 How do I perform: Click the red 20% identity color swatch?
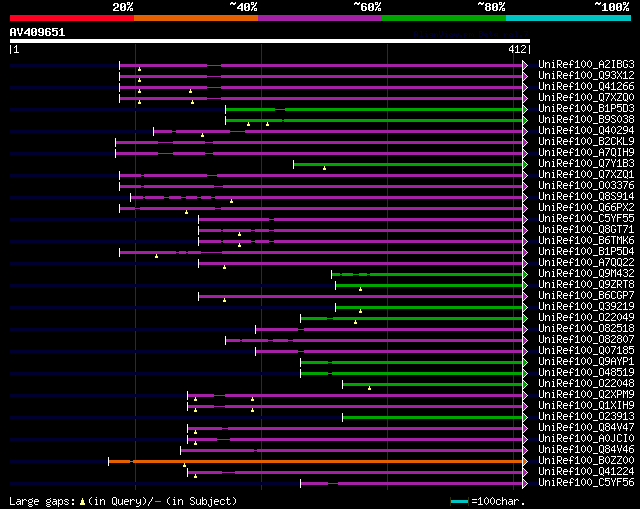72,18
